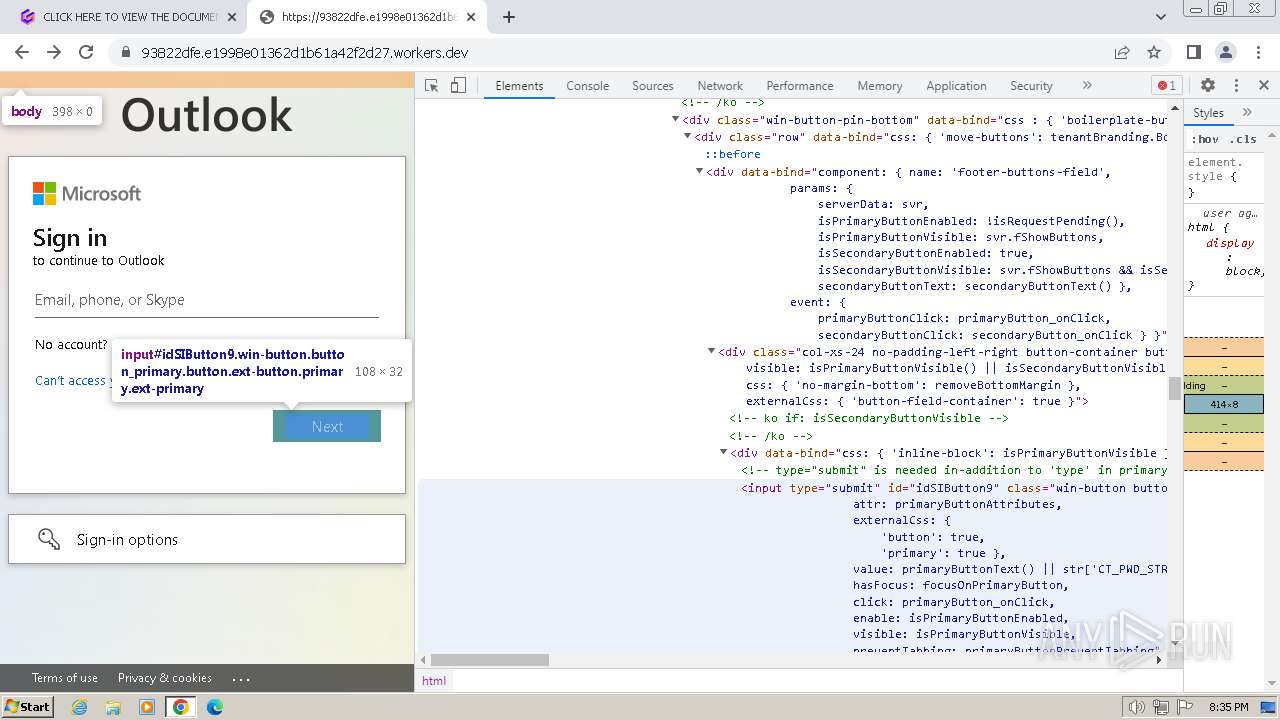Open the browser side panel

click(1194, 53)
